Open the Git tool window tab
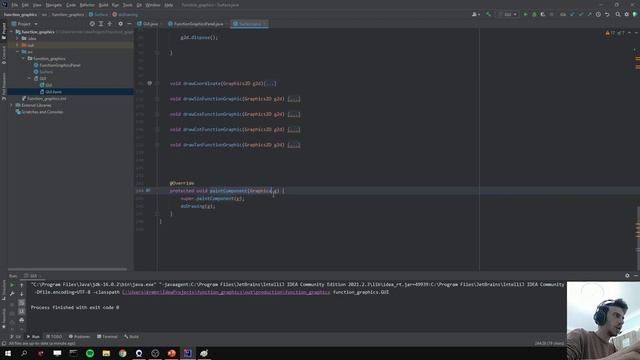Screen dimensions: 640x360 16,337
